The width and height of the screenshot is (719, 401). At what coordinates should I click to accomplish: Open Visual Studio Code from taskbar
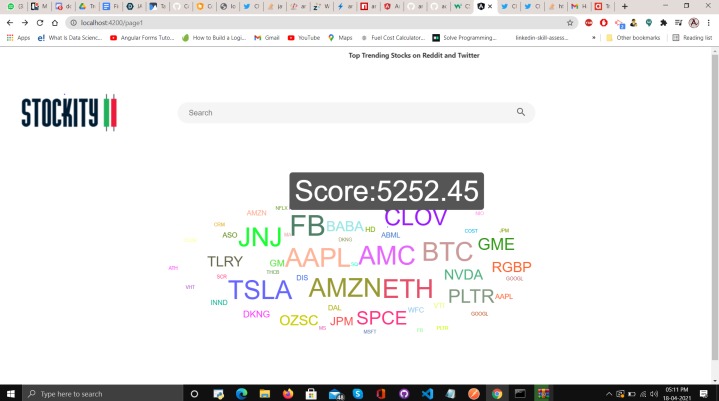(x=427, y=394)
